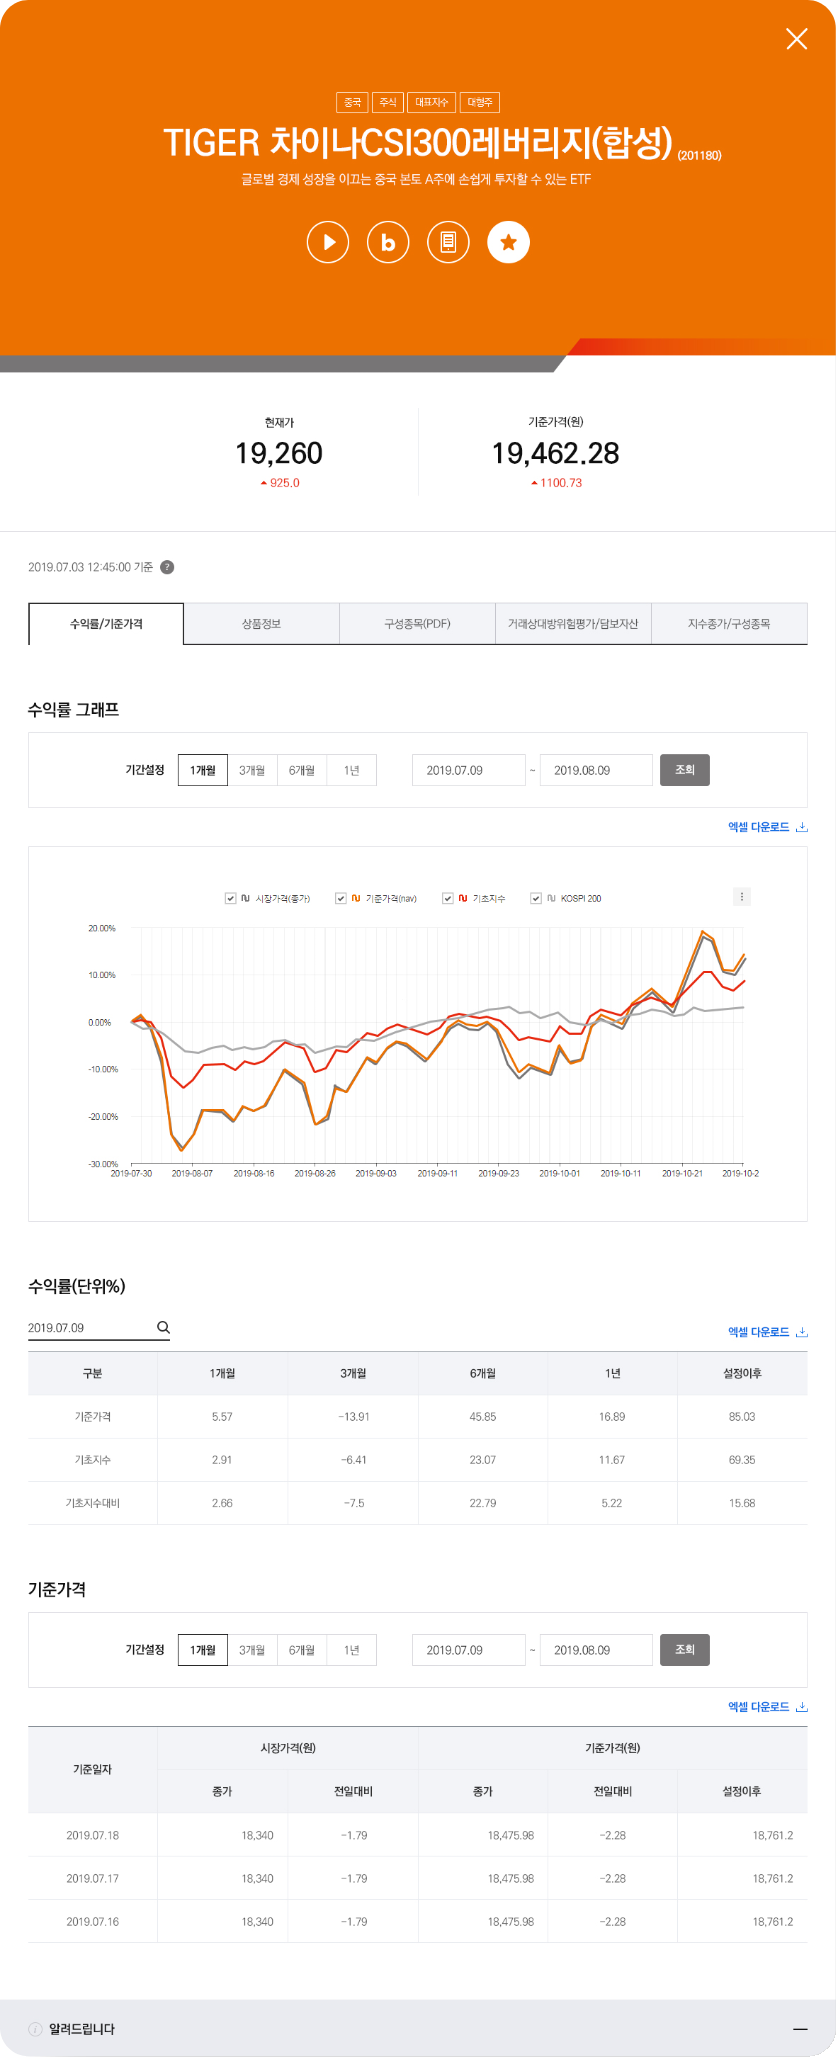
Task: Download the 수익률 table via 엑셀 다운로드
Action: (767, 1332)
